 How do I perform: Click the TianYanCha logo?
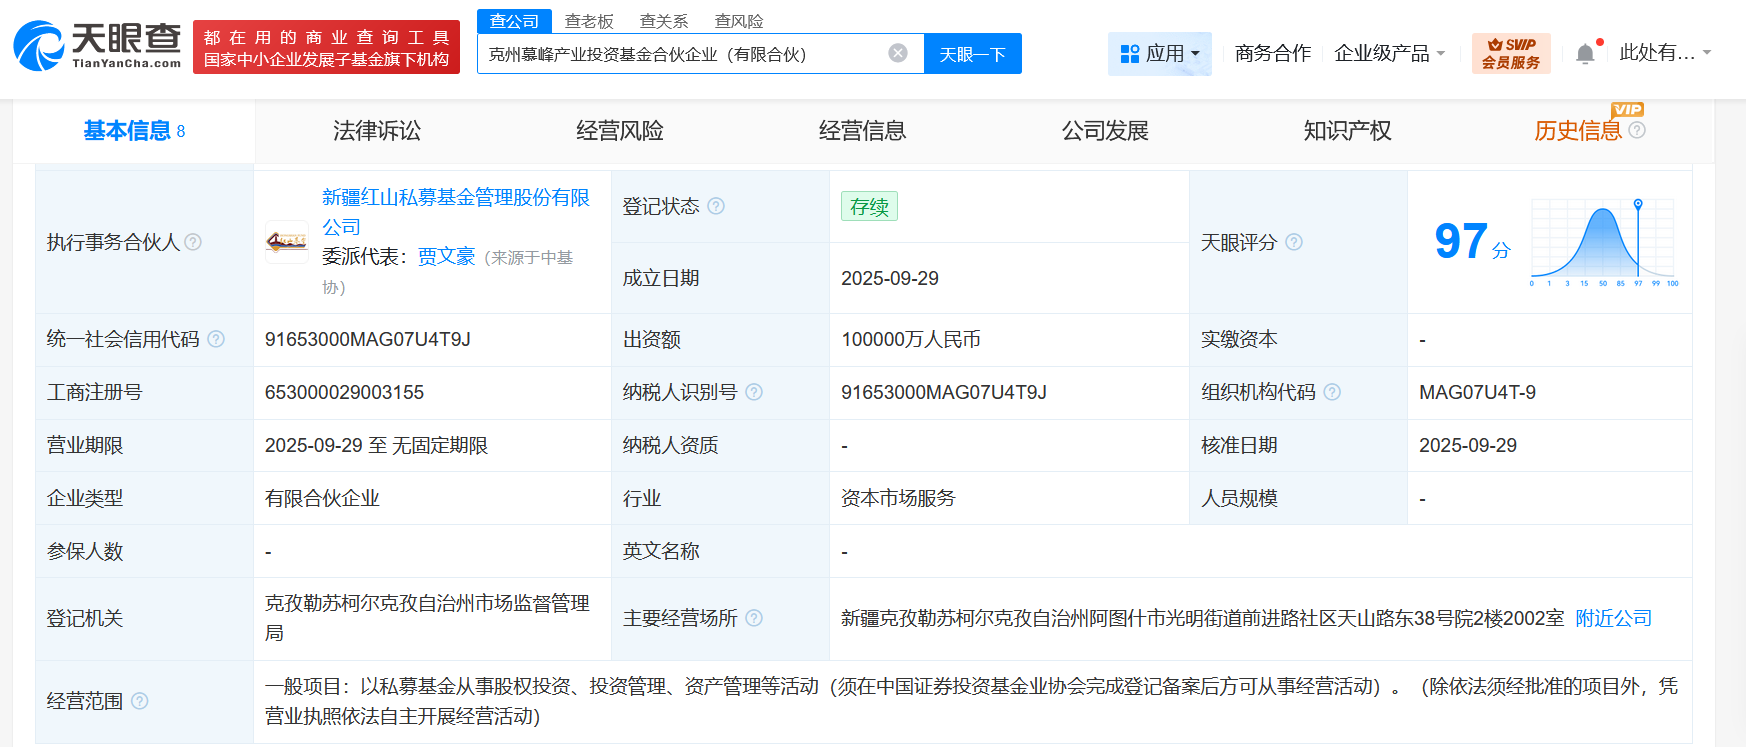97,46
